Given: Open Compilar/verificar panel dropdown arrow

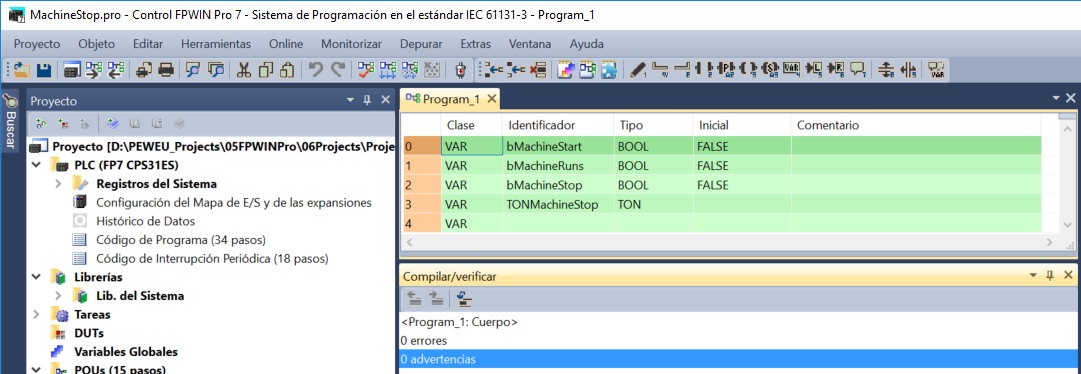Looking at the screenshot, I should tap(1033, 276).
